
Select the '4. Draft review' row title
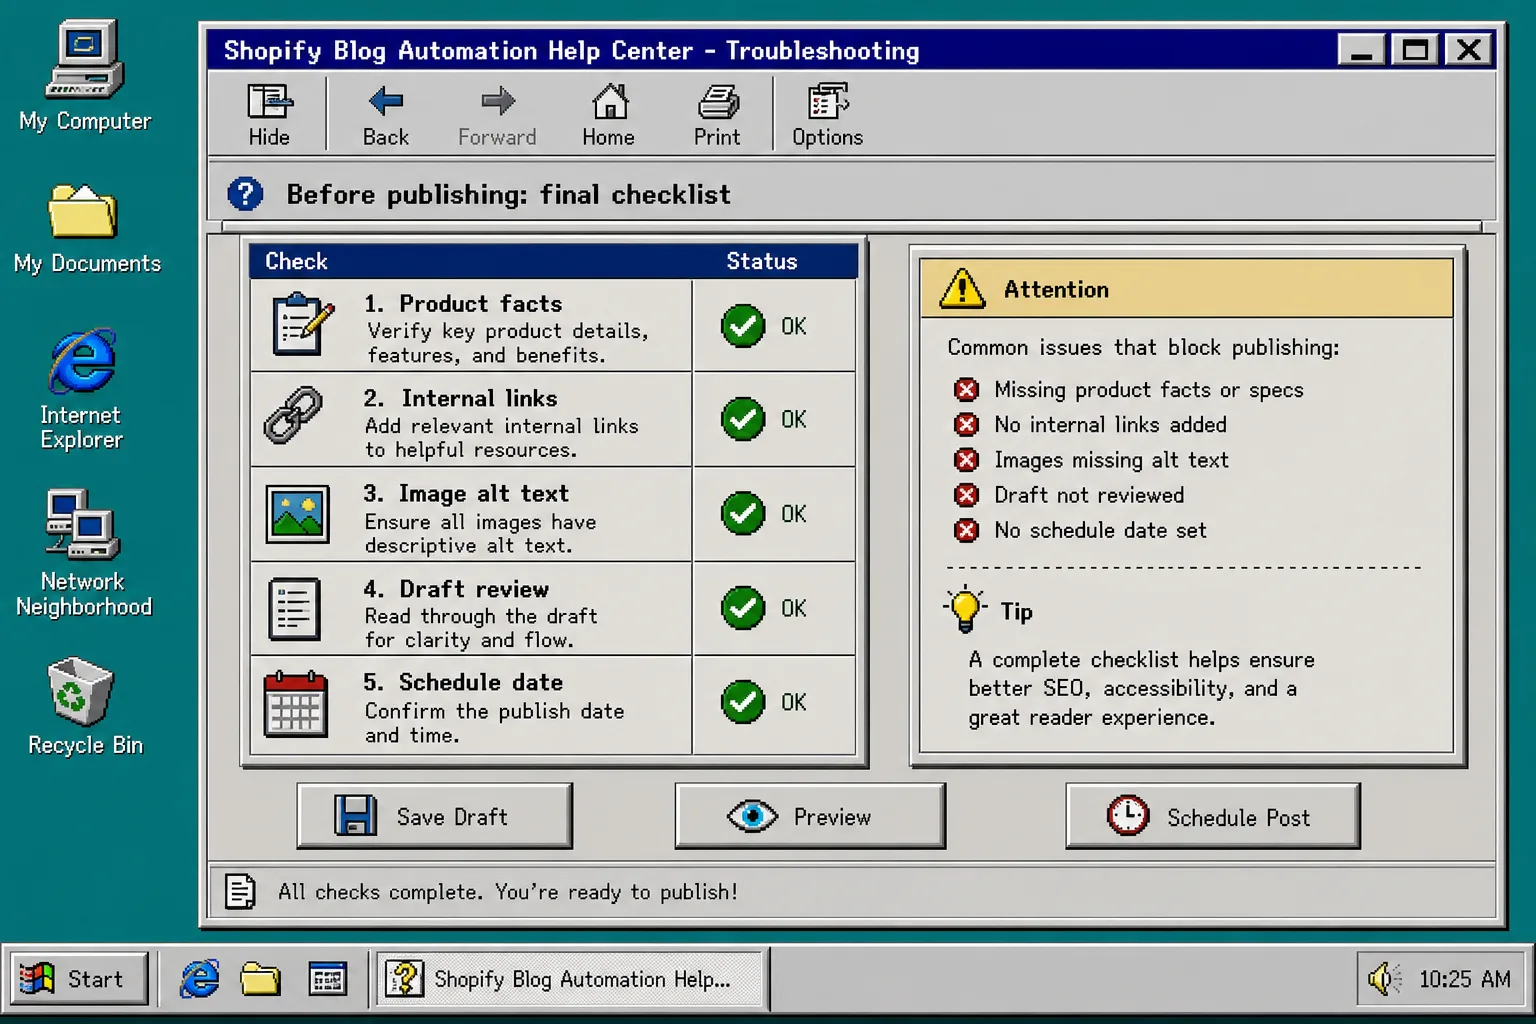click(457, 589)
